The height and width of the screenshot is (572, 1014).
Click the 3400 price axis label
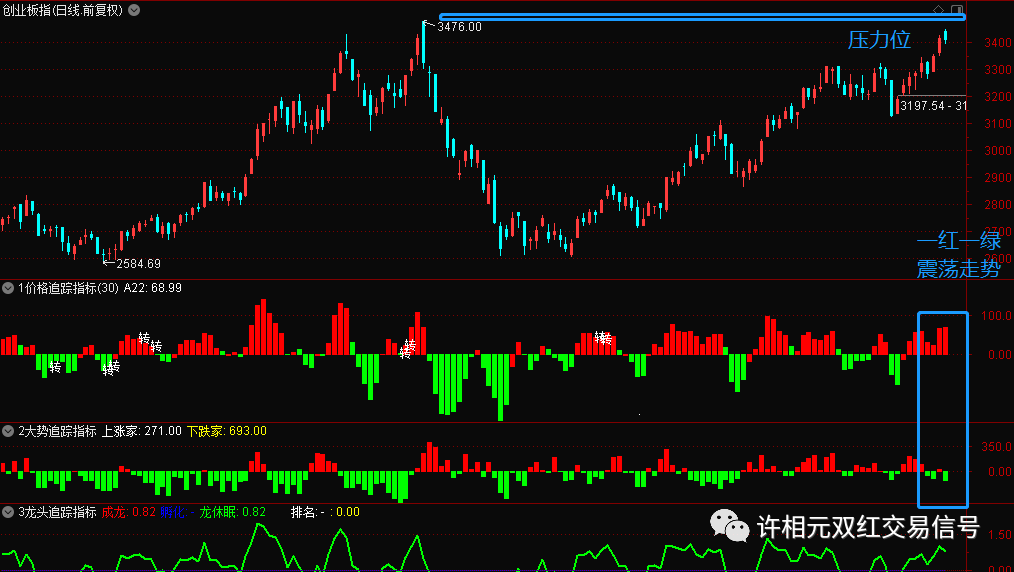[998, 43]
